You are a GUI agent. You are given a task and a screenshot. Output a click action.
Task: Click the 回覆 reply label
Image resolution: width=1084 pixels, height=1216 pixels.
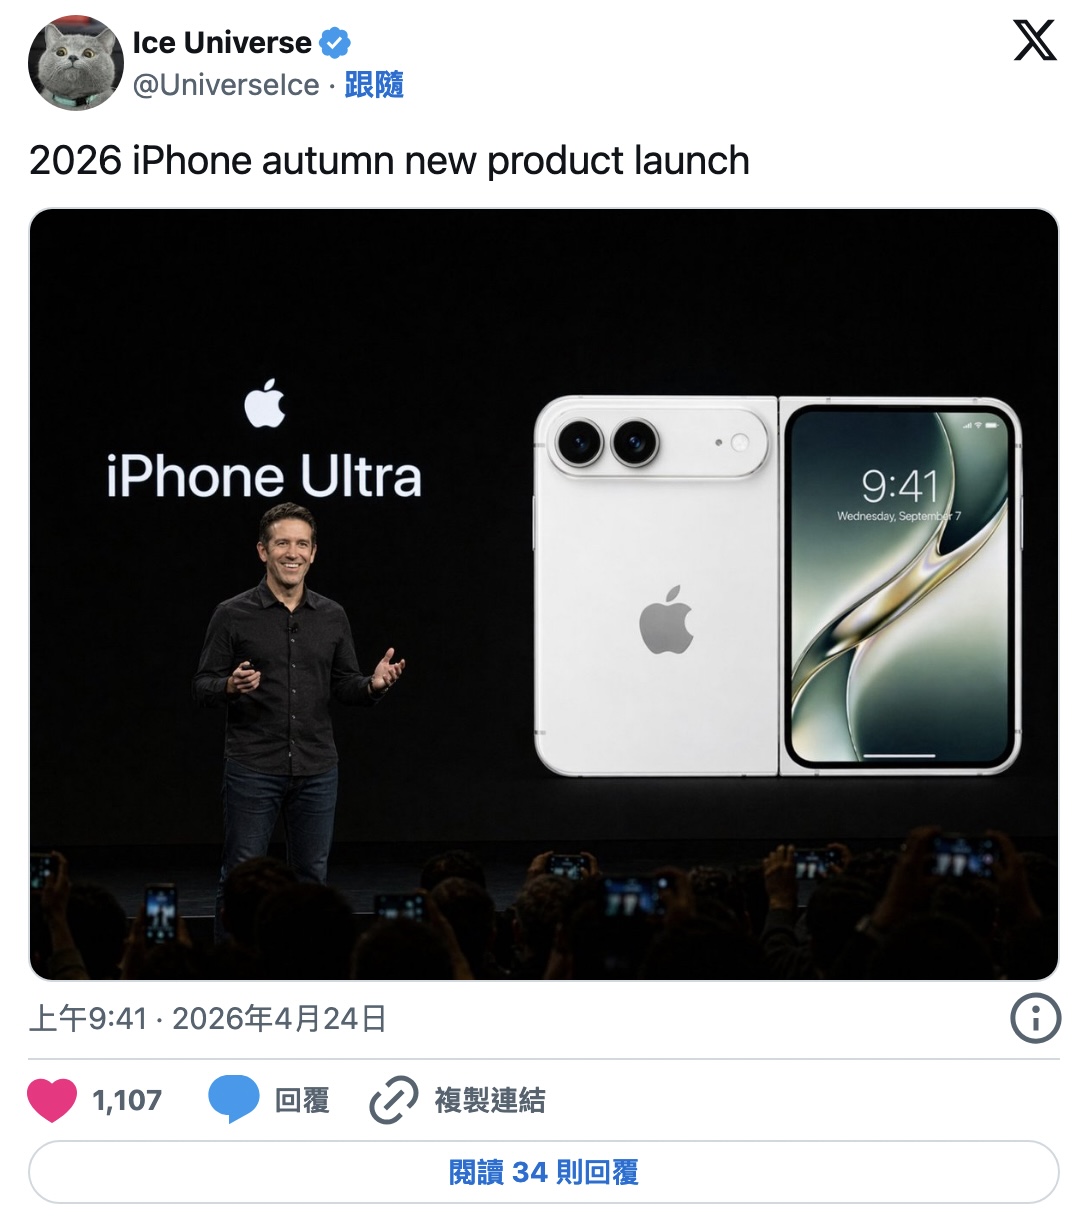[302, 1100]
